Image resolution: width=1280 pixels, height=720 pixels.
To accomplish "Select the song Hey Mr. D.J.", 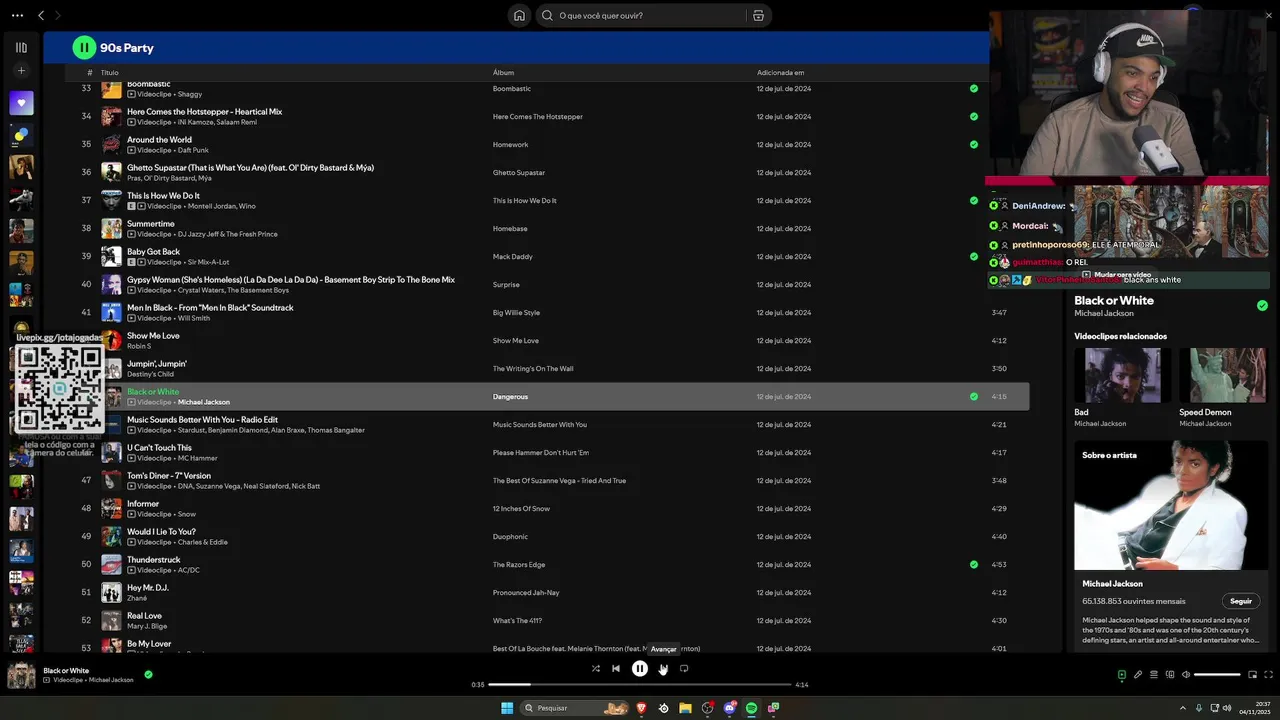I will (x=149, y=587).
